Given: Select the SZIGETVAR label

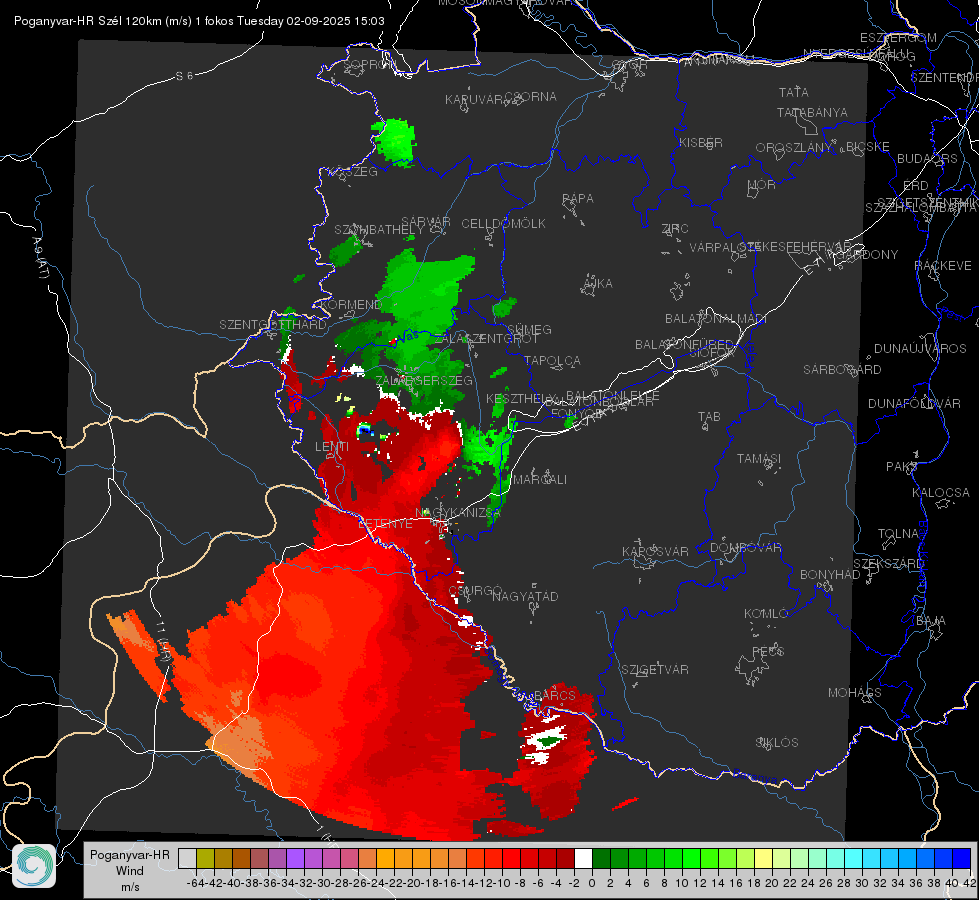Looking at the screenshot, I should pyautogui.click(x=655, y=670).
